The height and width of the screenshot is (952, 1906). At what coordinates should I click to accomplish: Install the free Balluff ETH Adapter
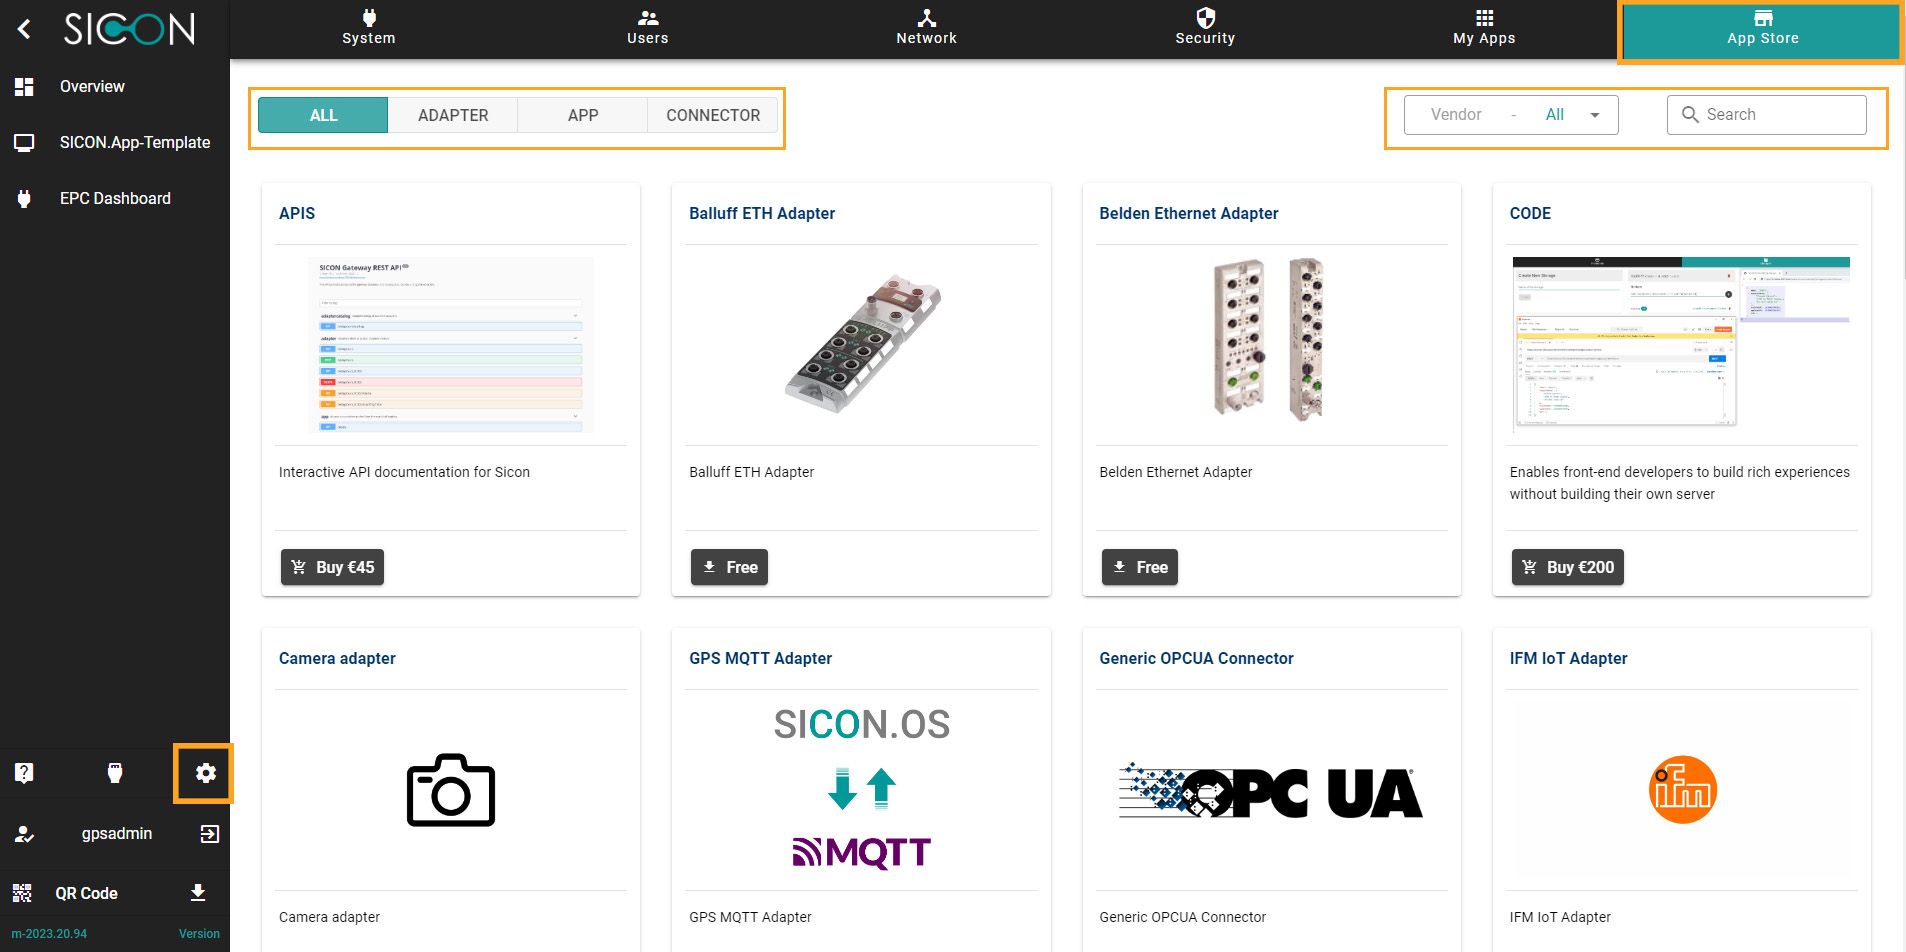pyautogui.click(x=730, y=567)
